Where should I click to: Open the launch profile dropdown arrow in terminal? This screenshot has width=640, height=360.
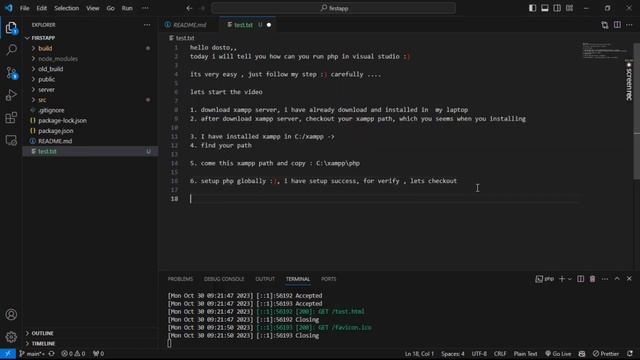[569, 279]
